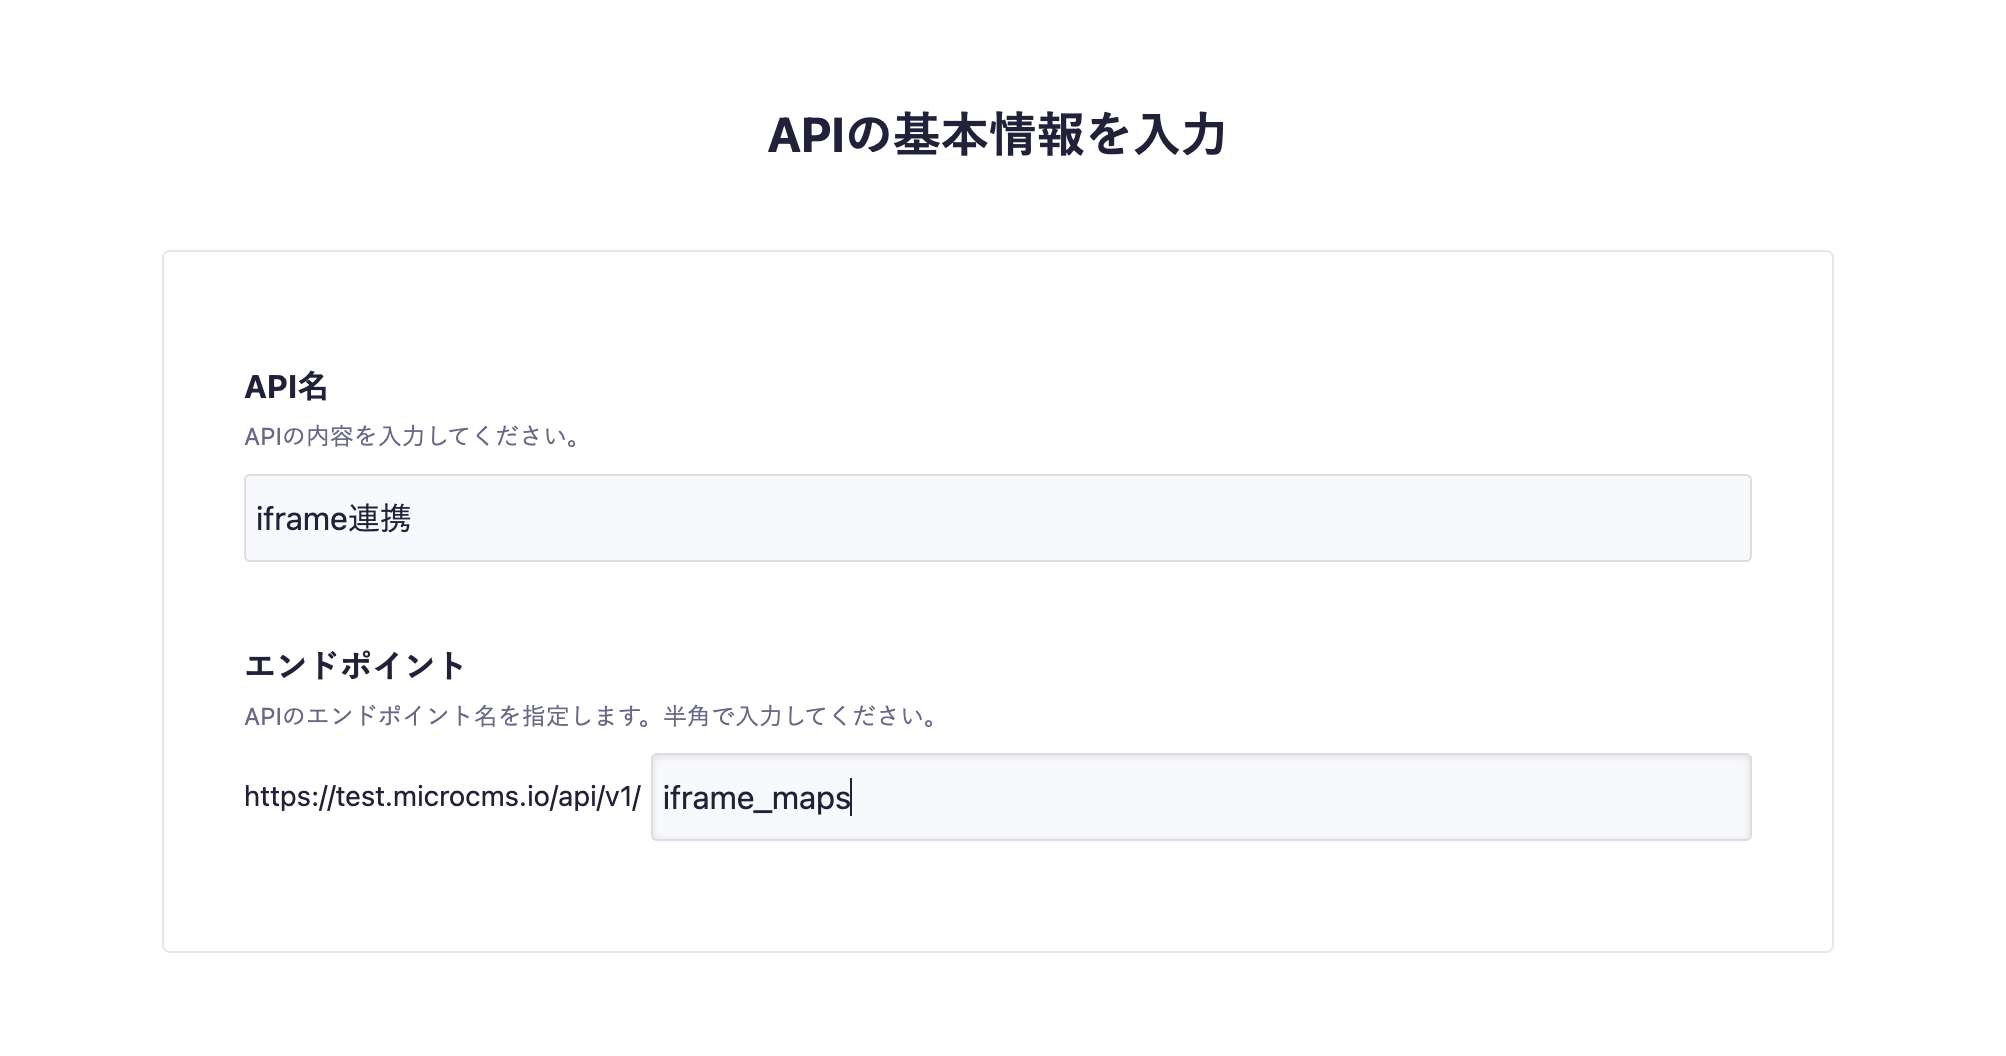The height and width of the screenshot is (1056, 2006).
Task: Click the word iframe in API名 field
Action: pos(302,519)
